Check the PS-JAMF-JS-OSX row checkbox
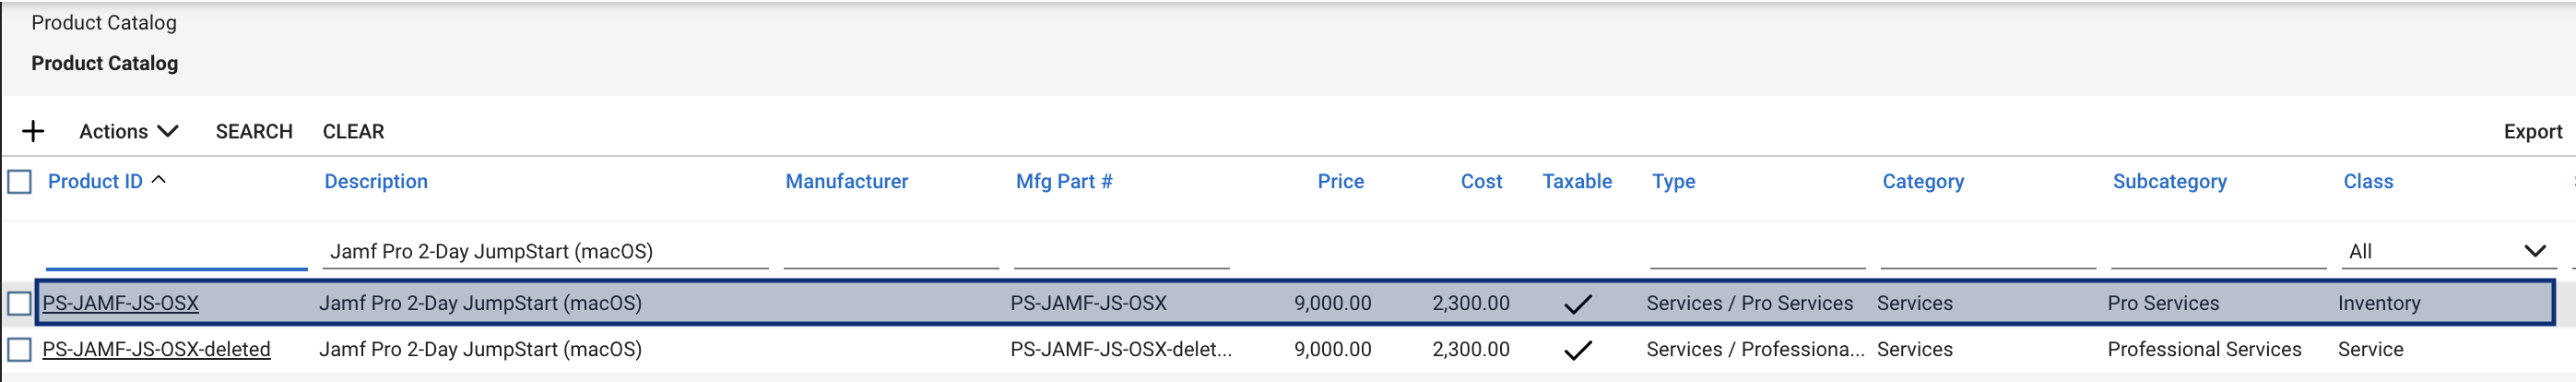 click(x=19, y=303)
